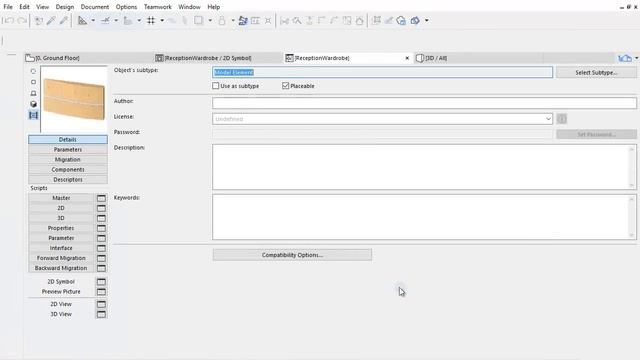Open the File menu
This screenshot has width=640, height=360.
8,7
